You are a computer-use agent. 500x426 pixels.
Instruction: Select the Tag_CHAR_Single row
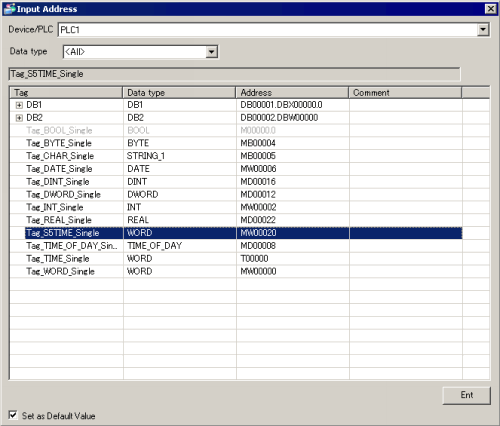(236, 156)
